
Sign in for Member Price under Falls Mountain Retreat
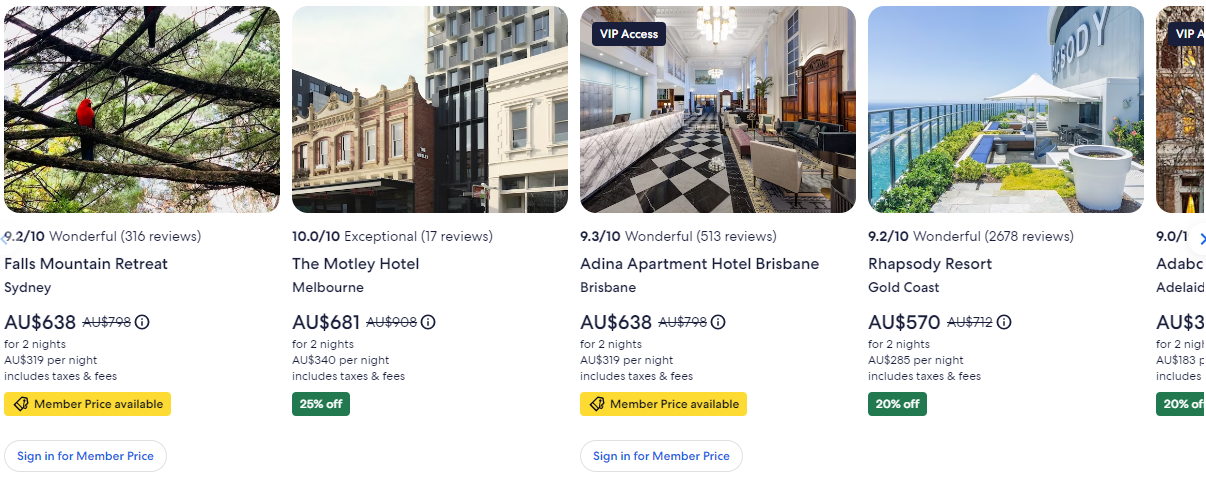(x=85, y=456)
